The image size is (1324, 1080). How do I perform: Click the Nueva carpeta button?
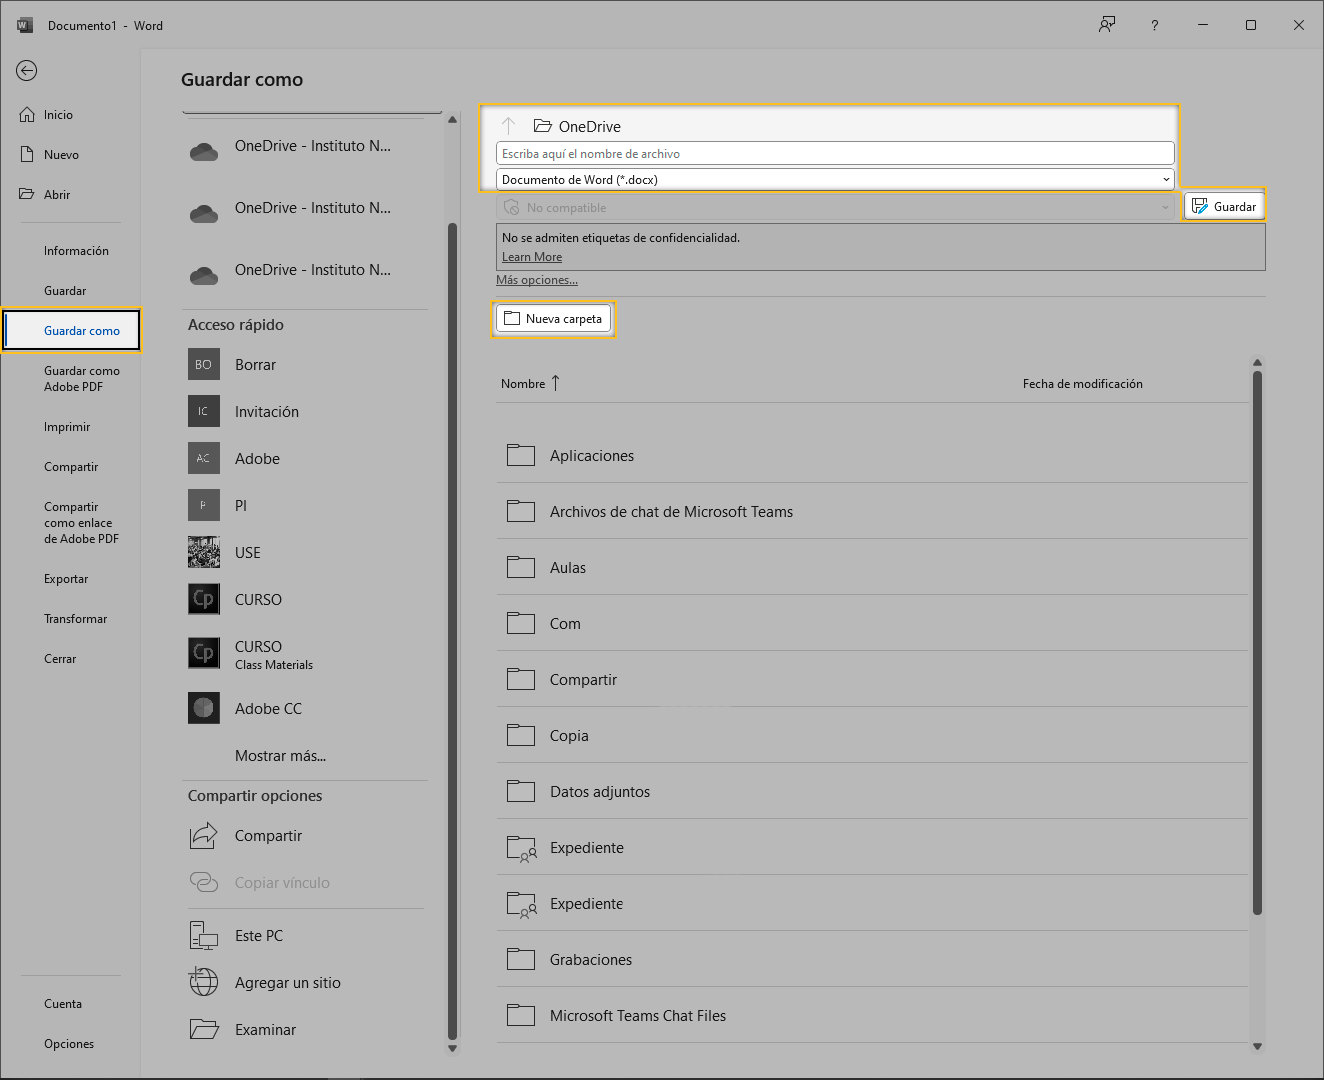coord(553,319)
